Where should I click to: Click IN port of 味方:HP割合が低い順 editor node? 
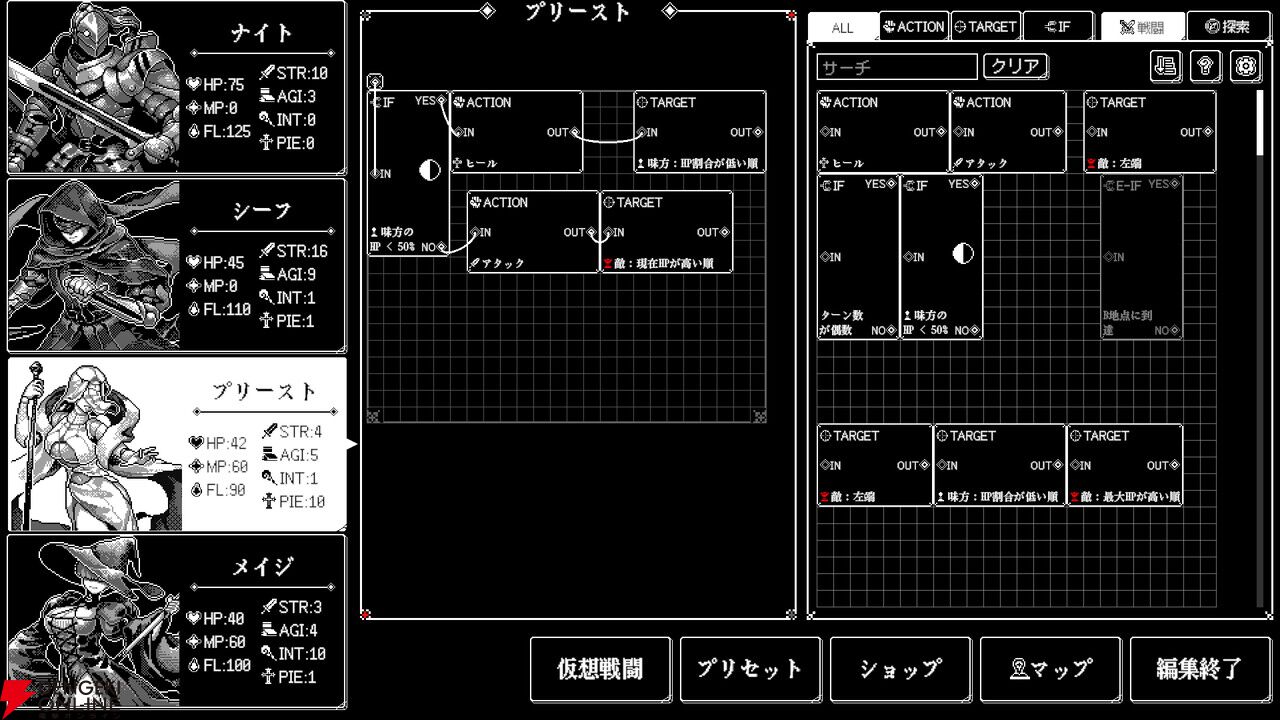coord(641,132)
